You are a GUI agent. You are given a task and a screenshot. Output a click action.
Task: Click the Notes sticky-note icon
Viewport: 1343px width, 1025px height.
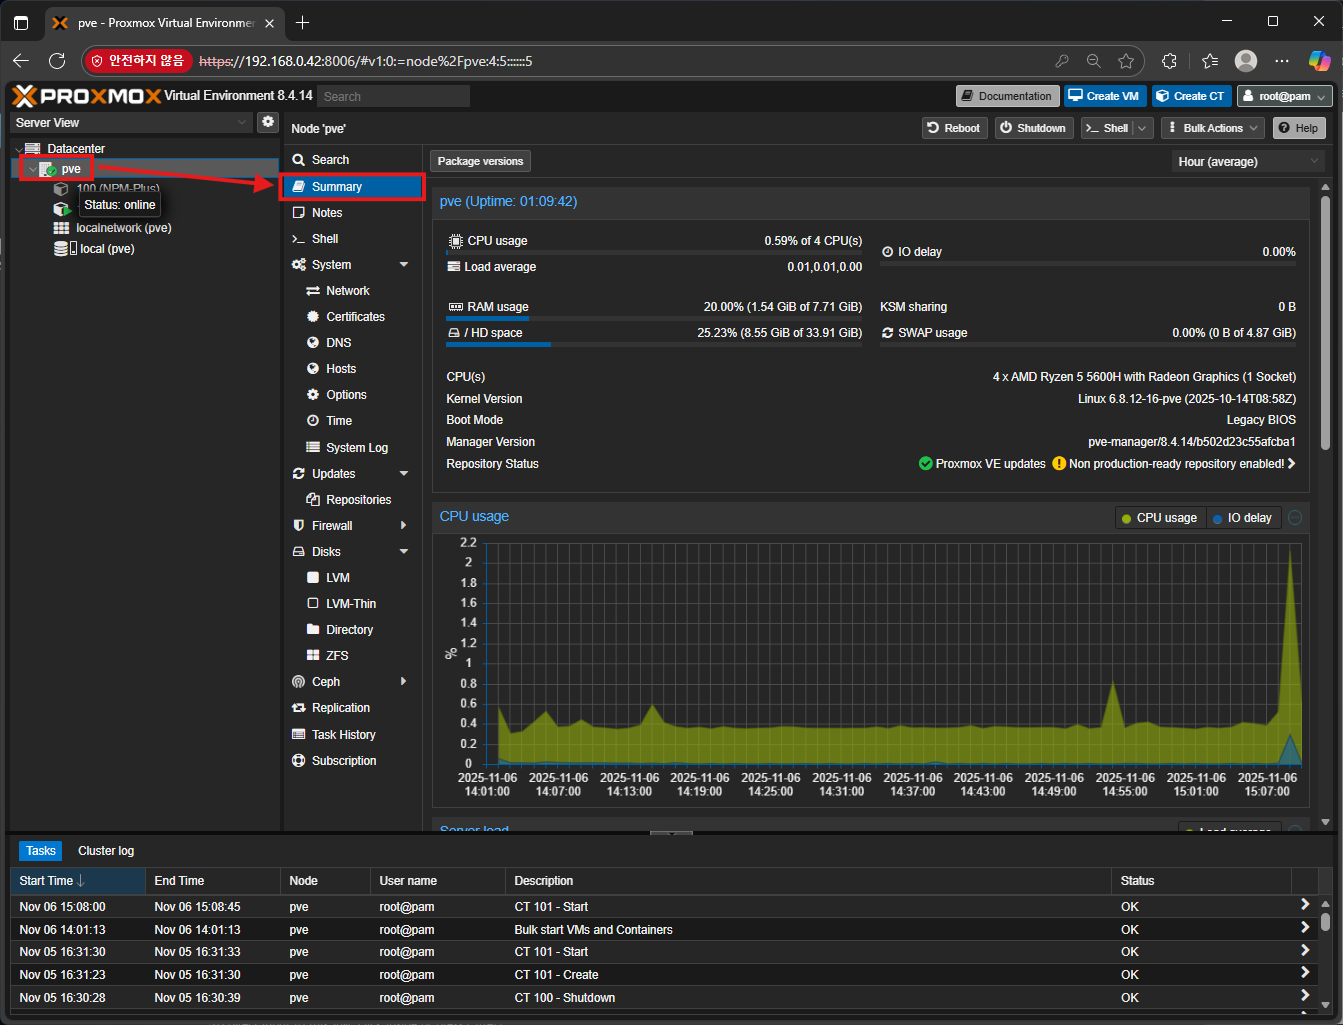[298, 213]
